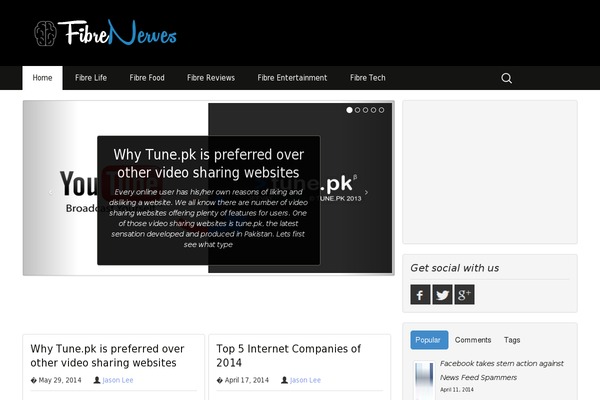
Task: Switch to the Tags tab
Action: pyautogui.click(x=512, y=340)
